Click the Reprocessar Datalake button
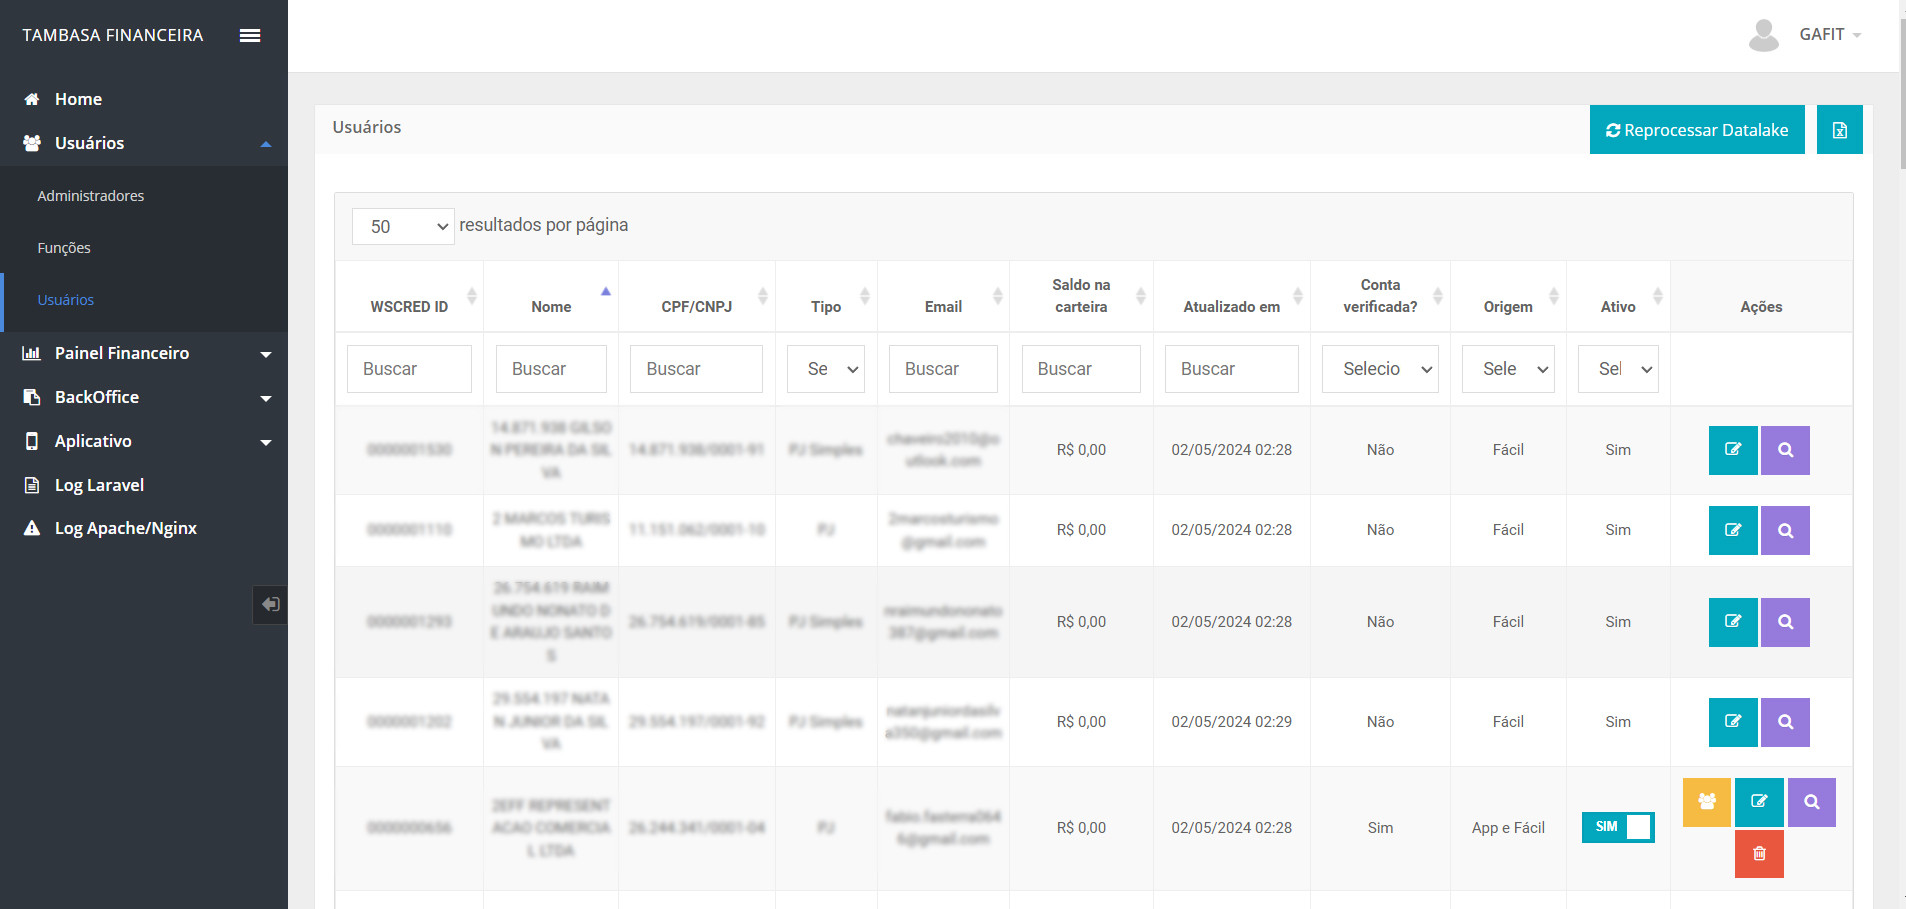The width and height of the screenshot is (1906, 909). 1697,130
